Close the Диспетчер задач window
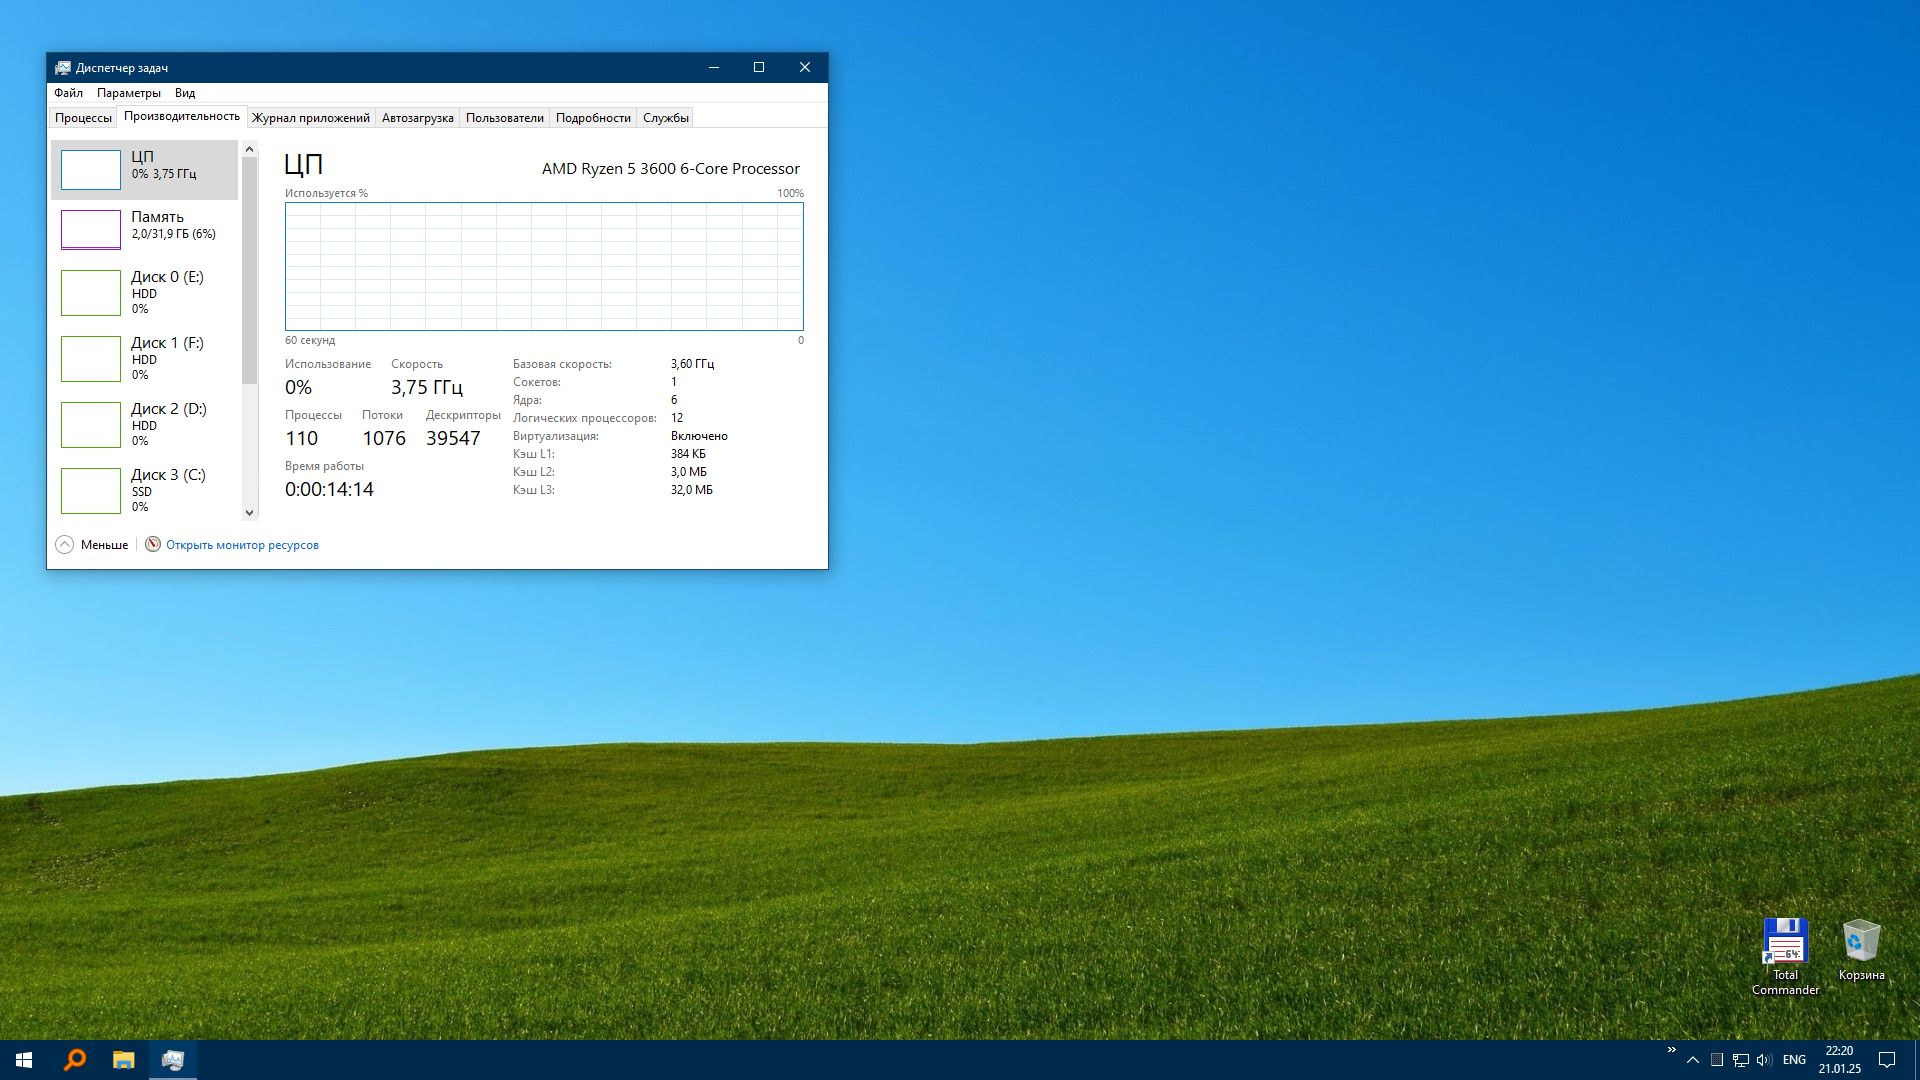This screenshot has width=1920, height=1080. [805, 68]
